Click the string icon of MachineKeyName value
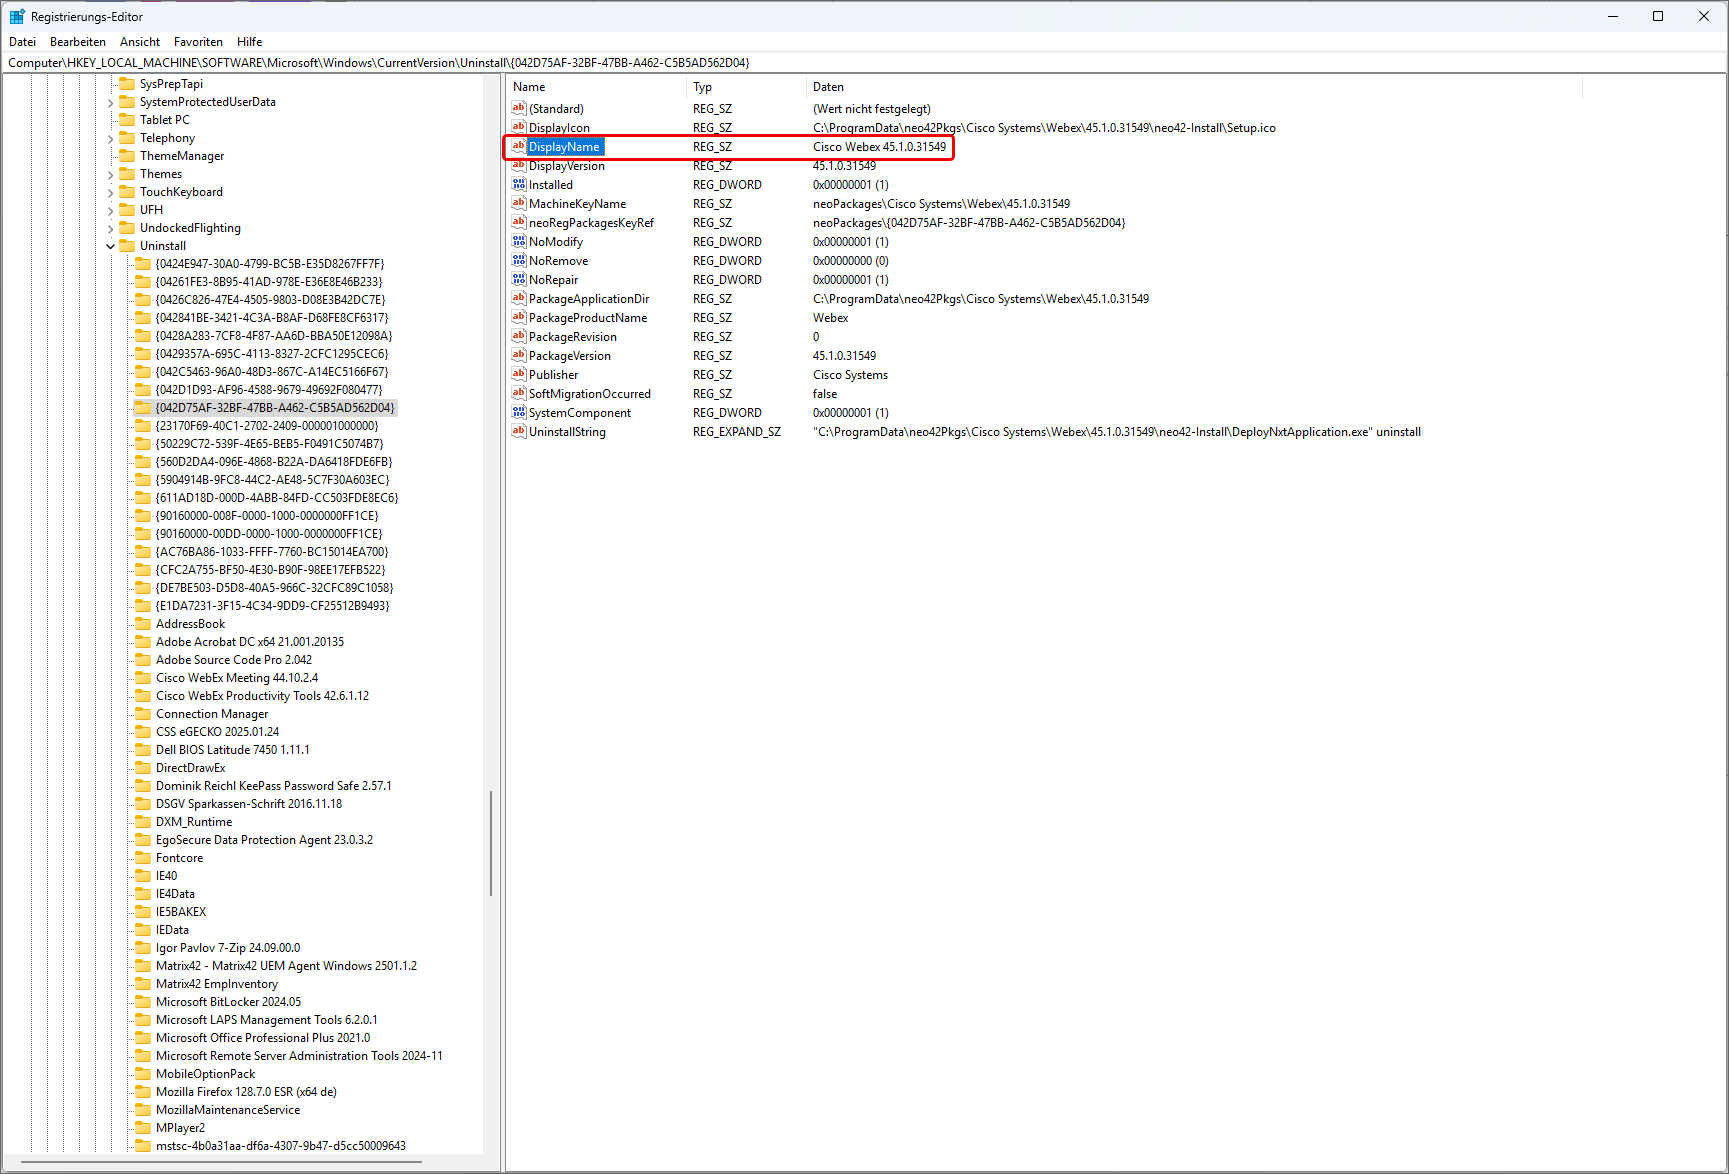Screen dimensions: 1729x1174 518,203
